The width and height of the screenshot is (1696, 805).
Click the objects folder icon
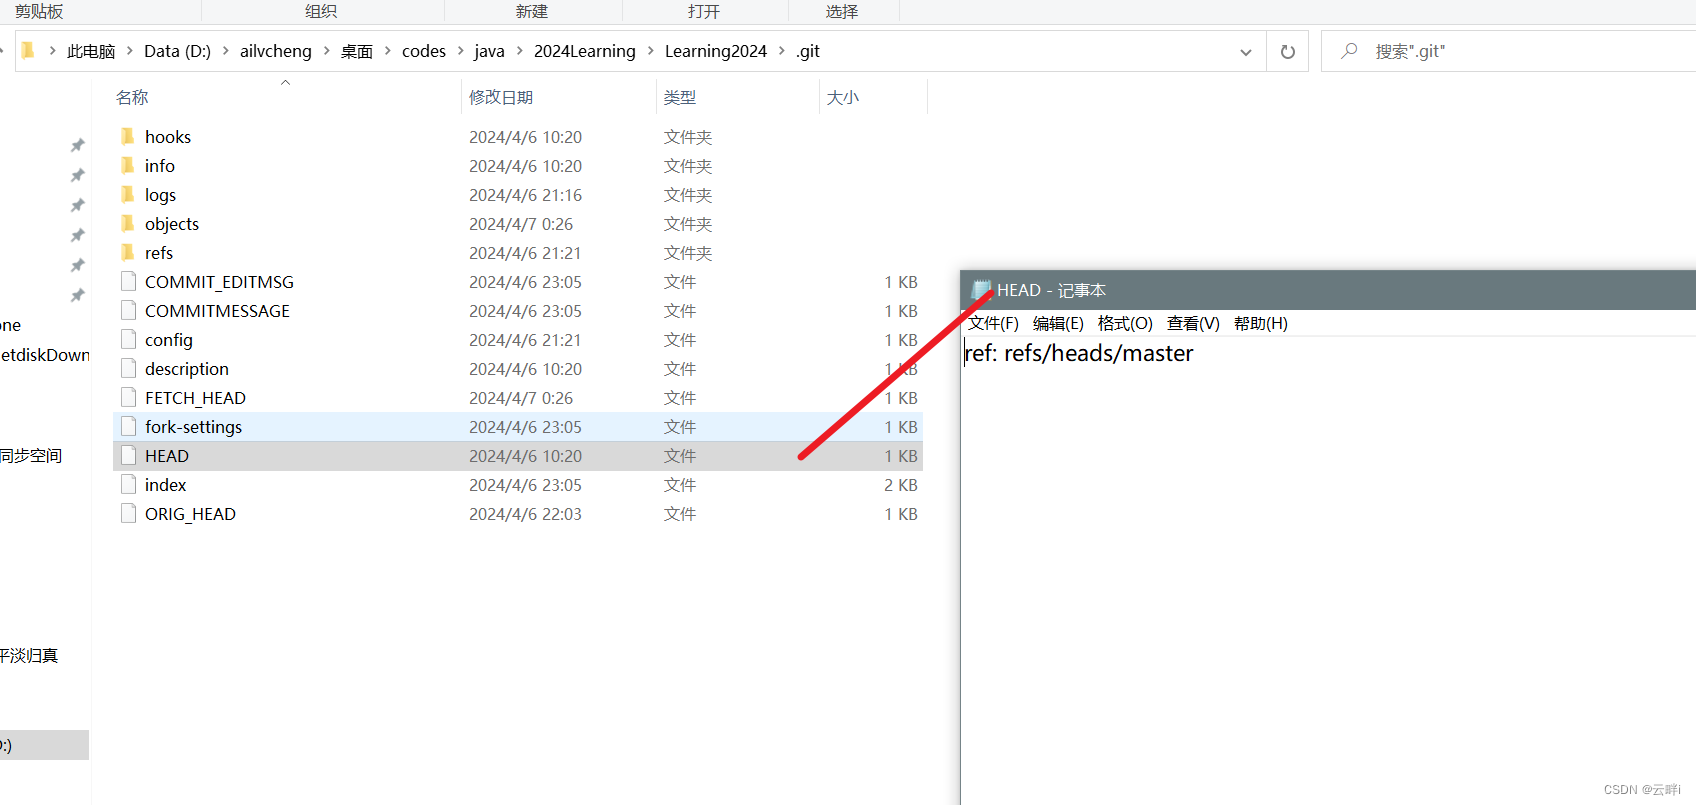[x=128, y=223]
